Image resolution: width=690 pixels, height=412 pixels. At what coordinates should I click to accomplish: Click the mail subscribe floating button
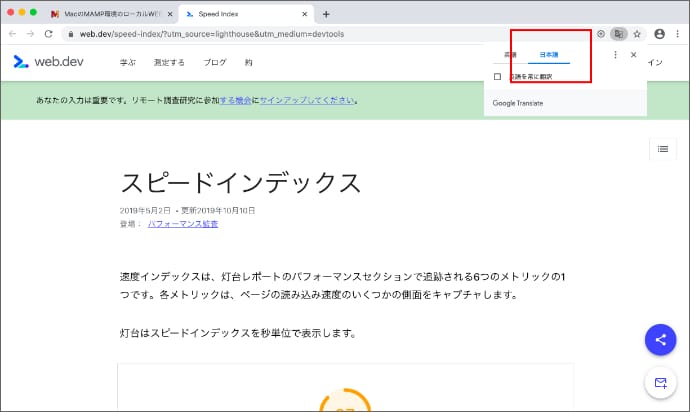660,383
